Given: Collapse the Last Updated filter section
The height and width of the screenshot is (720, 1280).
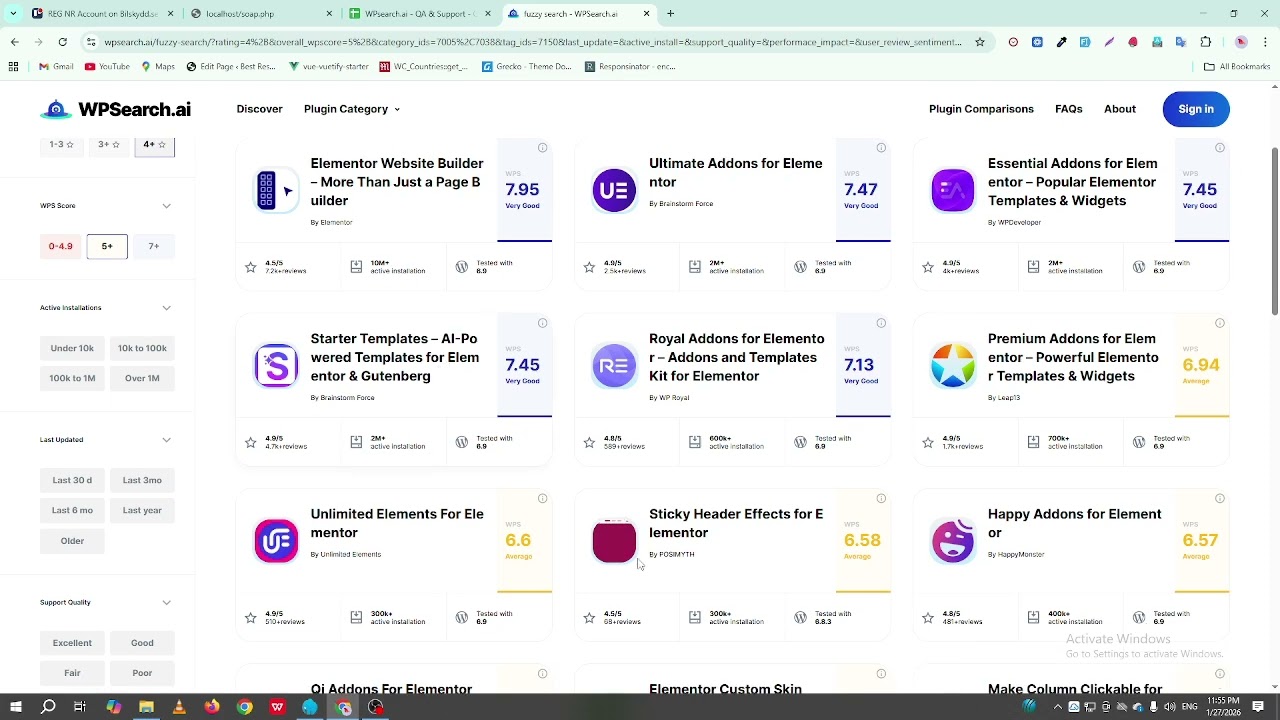Looking at the screenshot, I should 166,440.
